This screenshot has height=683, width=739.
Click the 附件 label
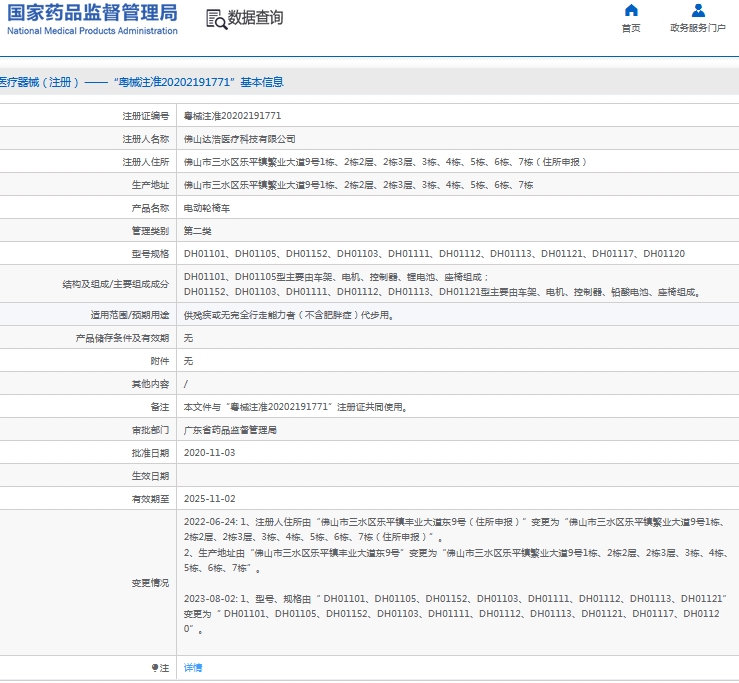160,361
